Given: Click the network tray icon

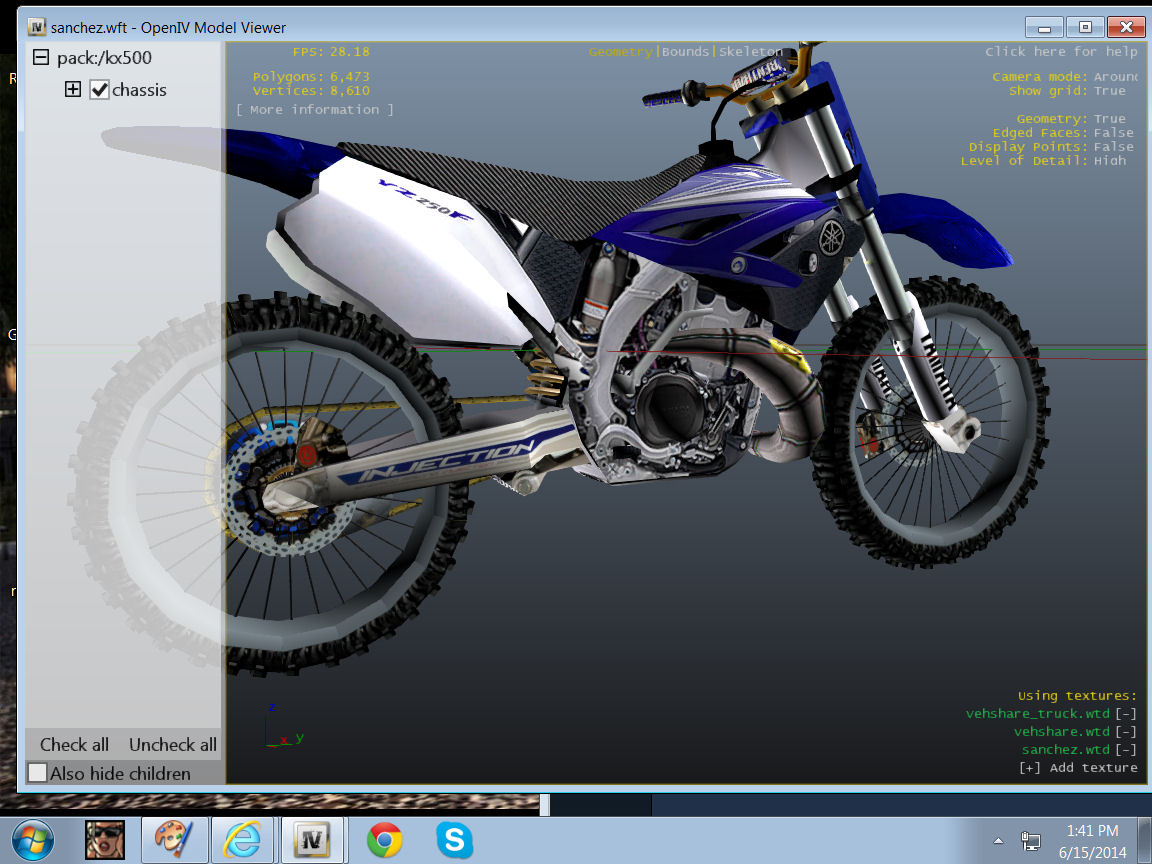Looking at the screenshot, I should pyautogui.click(x=1031, y=840).
